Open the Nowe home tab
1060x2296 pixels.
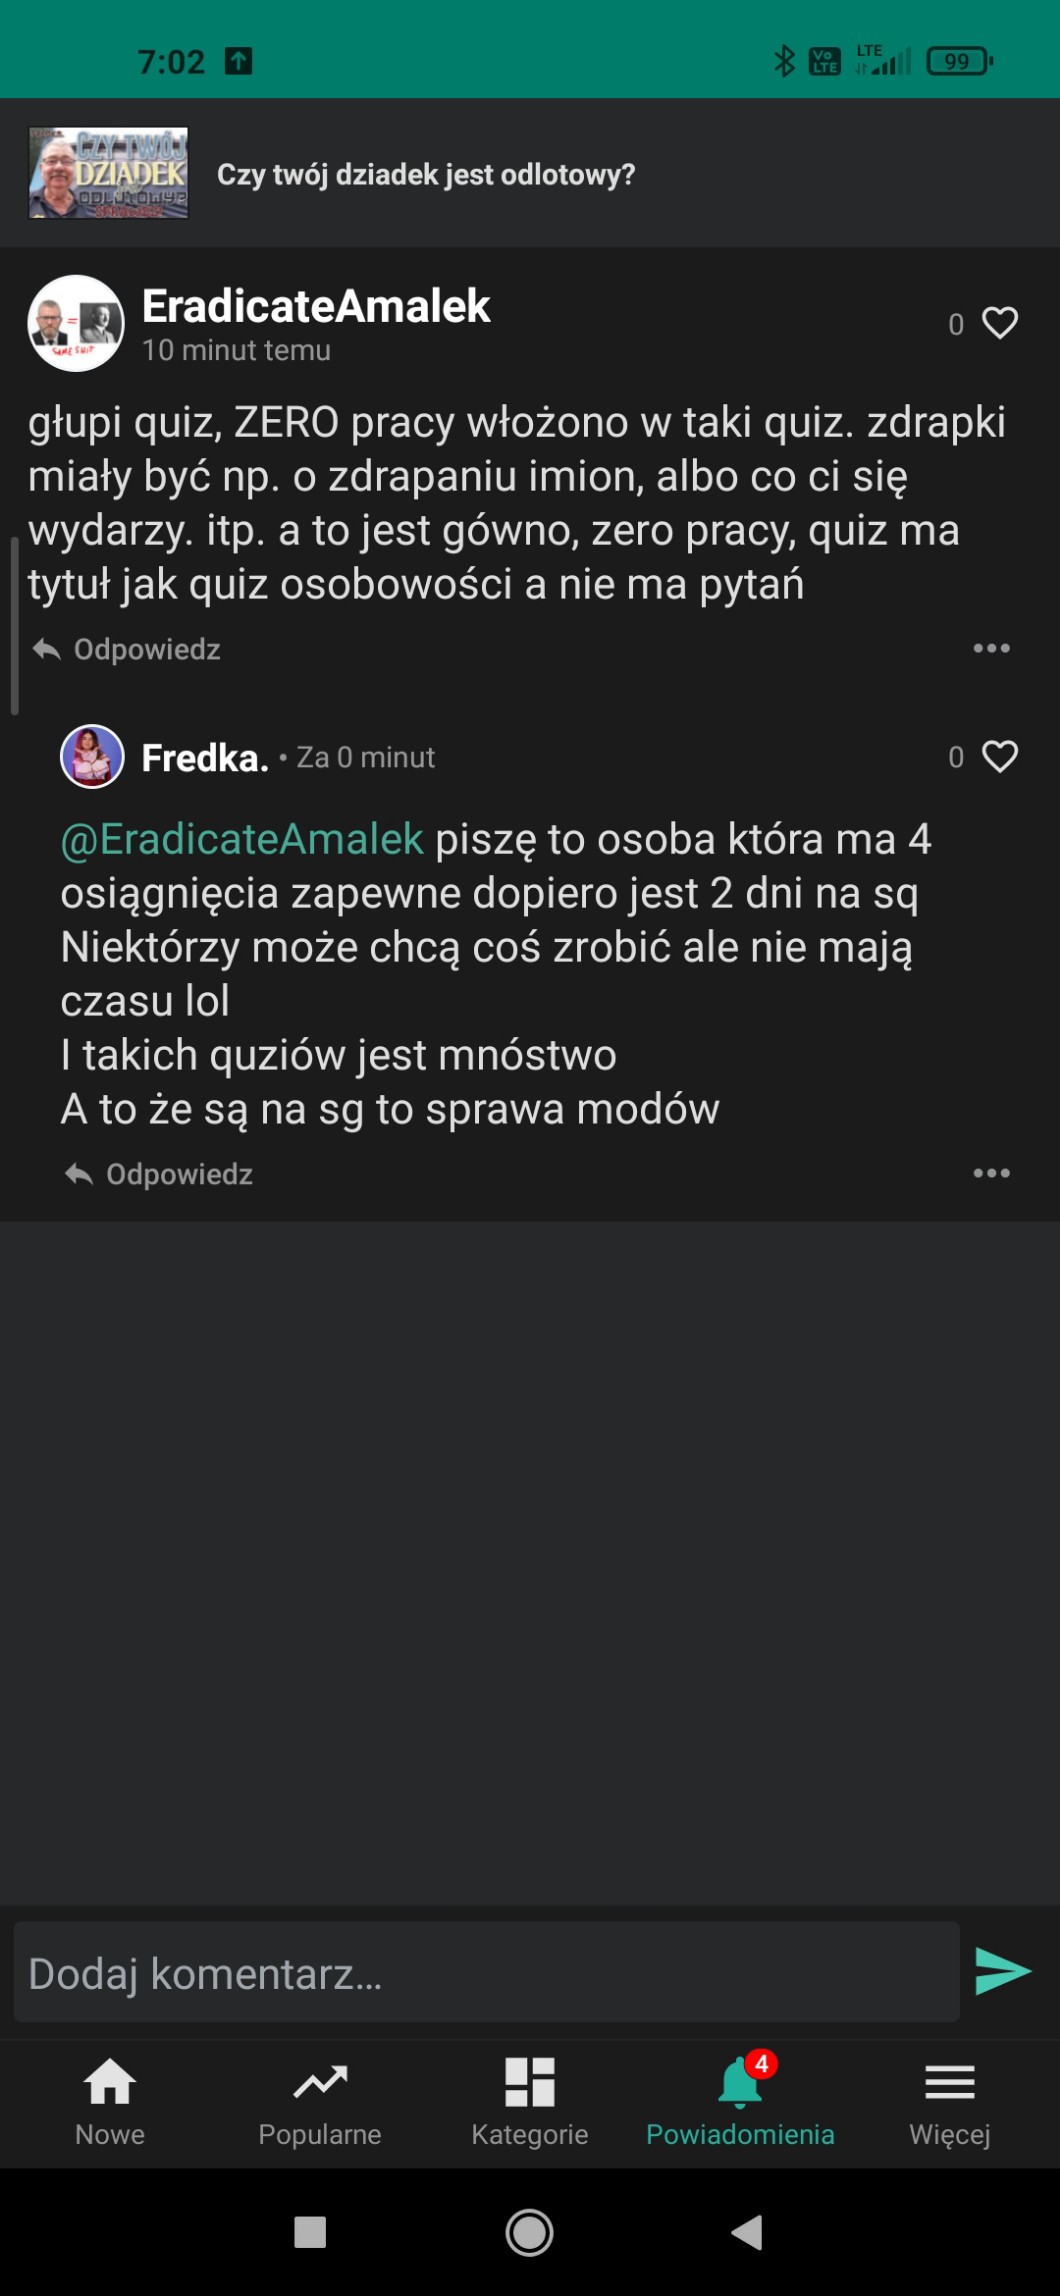[110, 2102]
